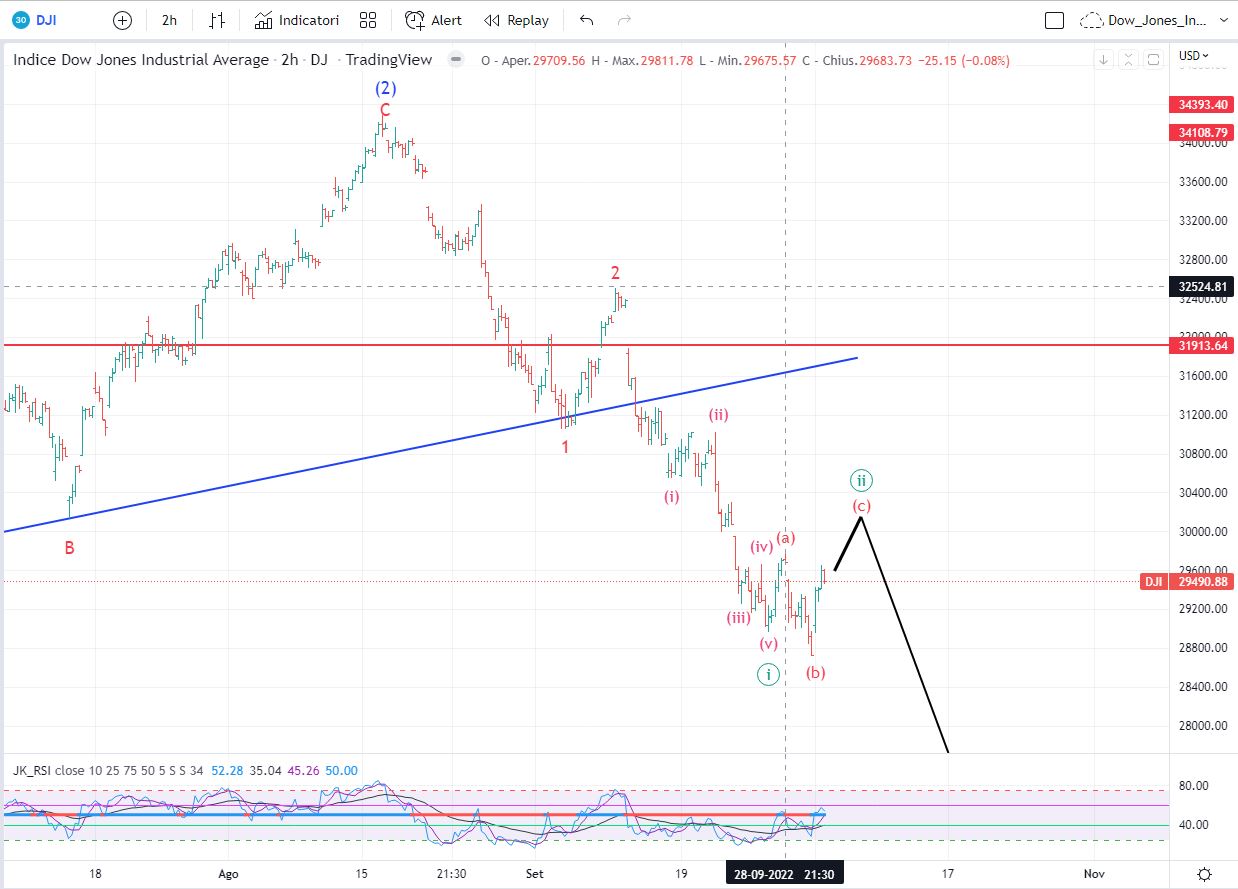Click the Set label on time axis
Viewport: 1238px width, 889px height.
point(535,873)
